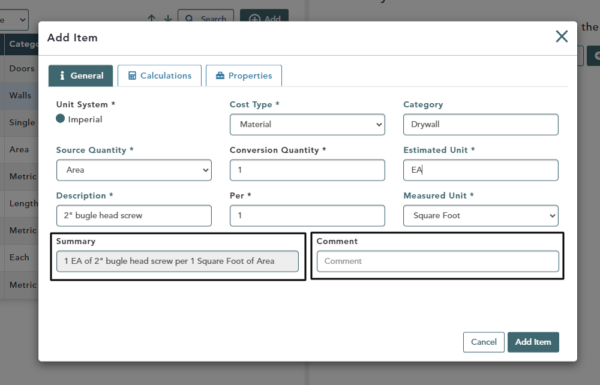Click the move down arrow behind dialog
The height and width of the screenshot is (385, 600).
(x=168, y=18)
